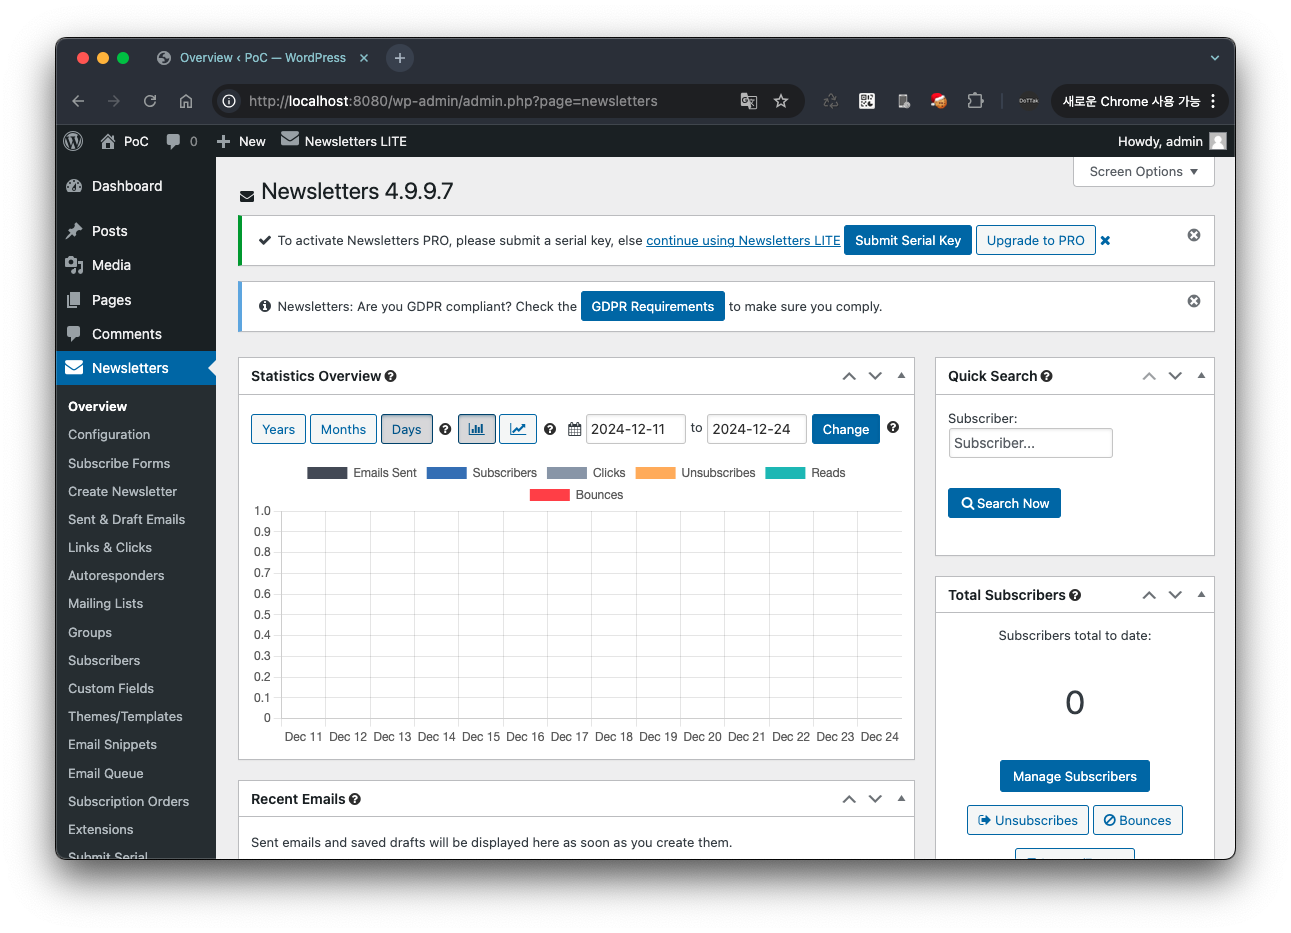Click the browser home icon
This screenshot has width=1291, height=933.
tap(186, 101)
